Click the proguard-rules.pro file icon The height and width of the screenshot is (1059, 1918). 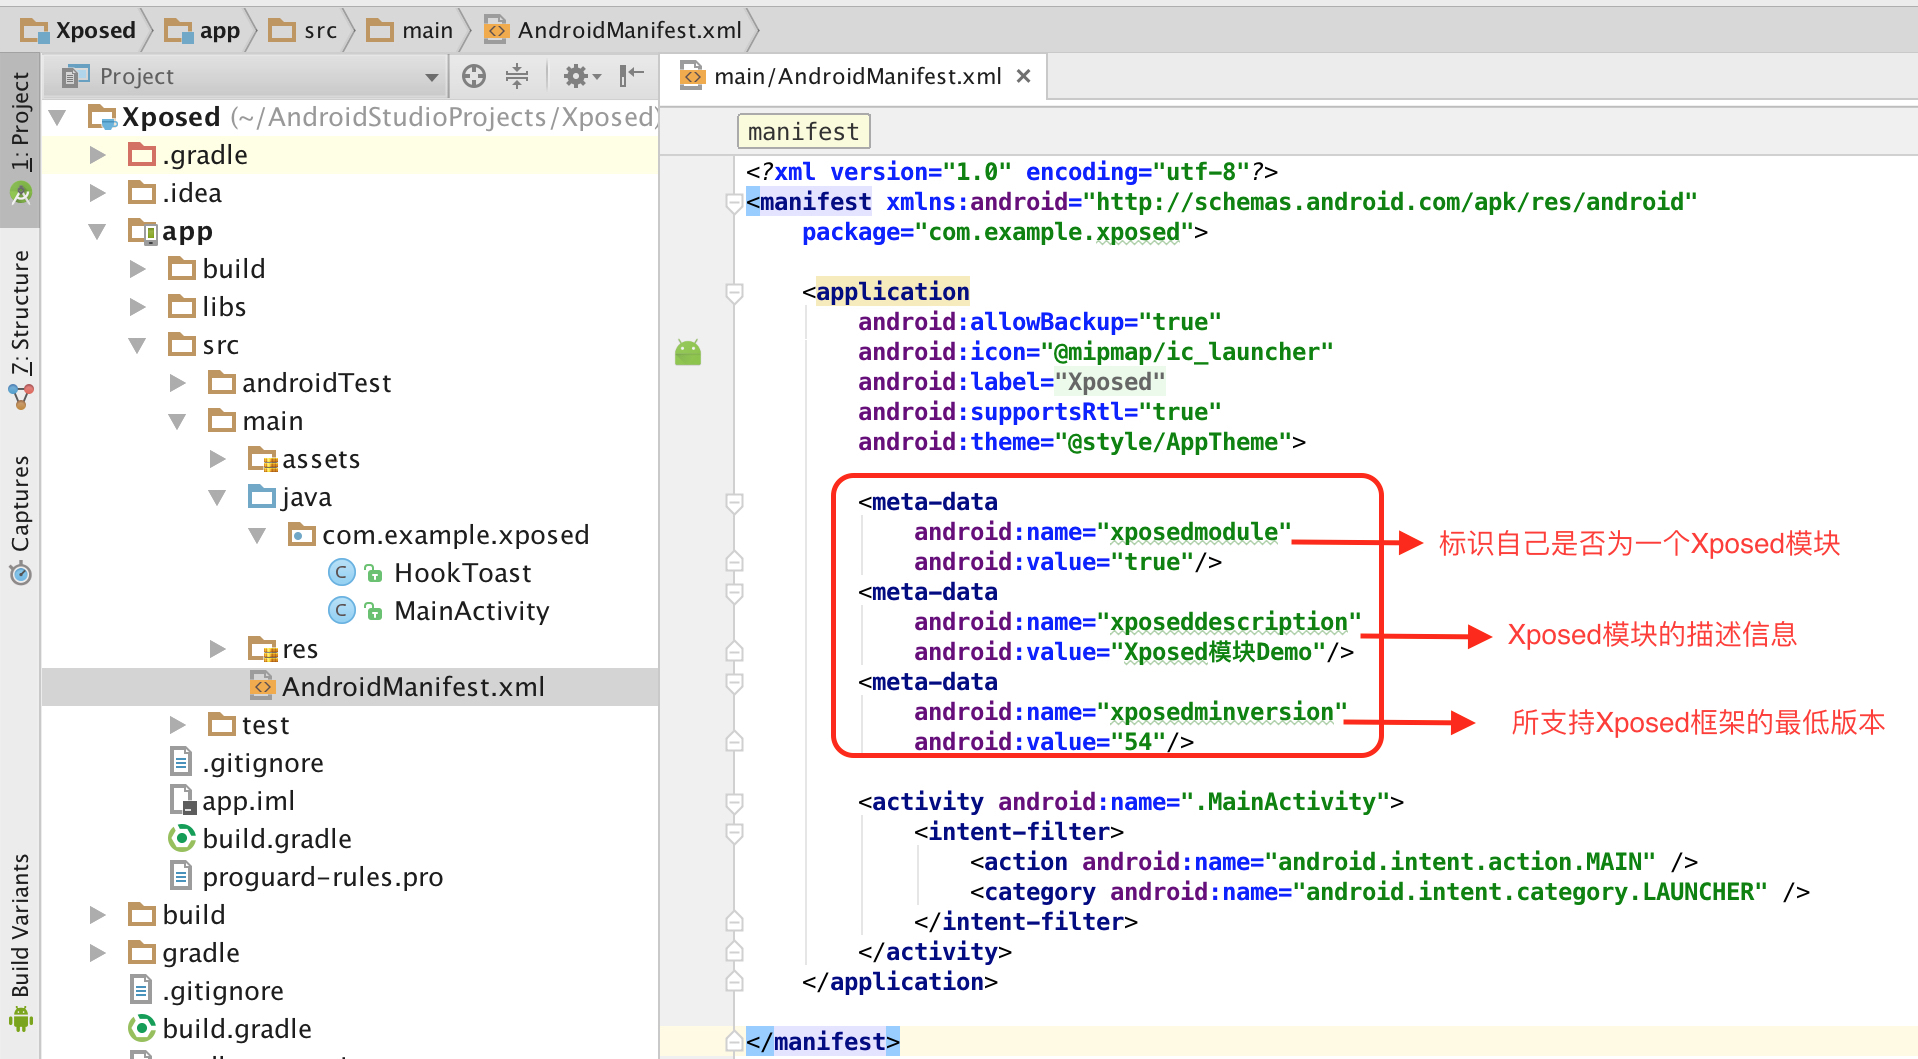(181, 876)
